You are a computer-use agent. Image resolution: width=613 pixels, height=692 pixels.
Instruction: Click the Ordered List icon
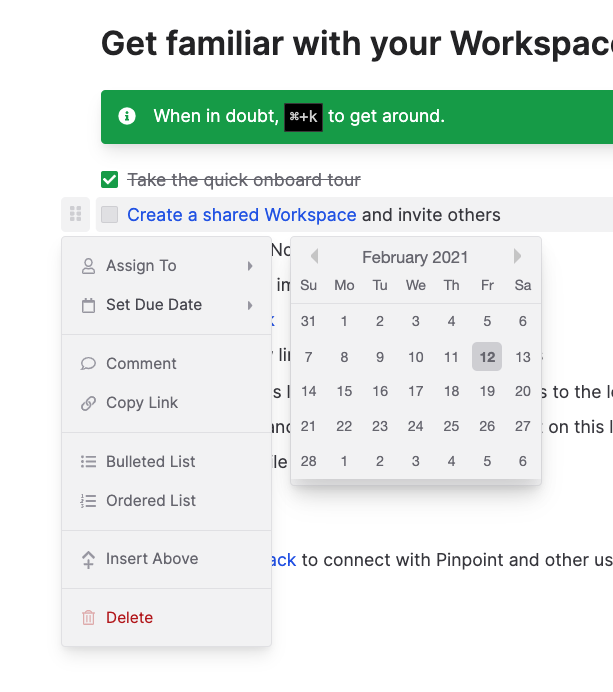click(88, 501)
